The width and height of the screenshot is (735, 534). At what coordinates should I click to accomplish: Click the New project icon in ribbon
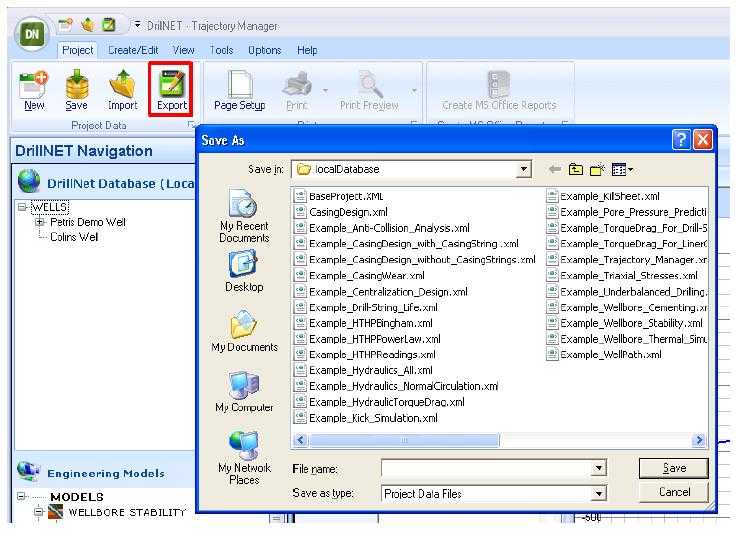[34, 83]
